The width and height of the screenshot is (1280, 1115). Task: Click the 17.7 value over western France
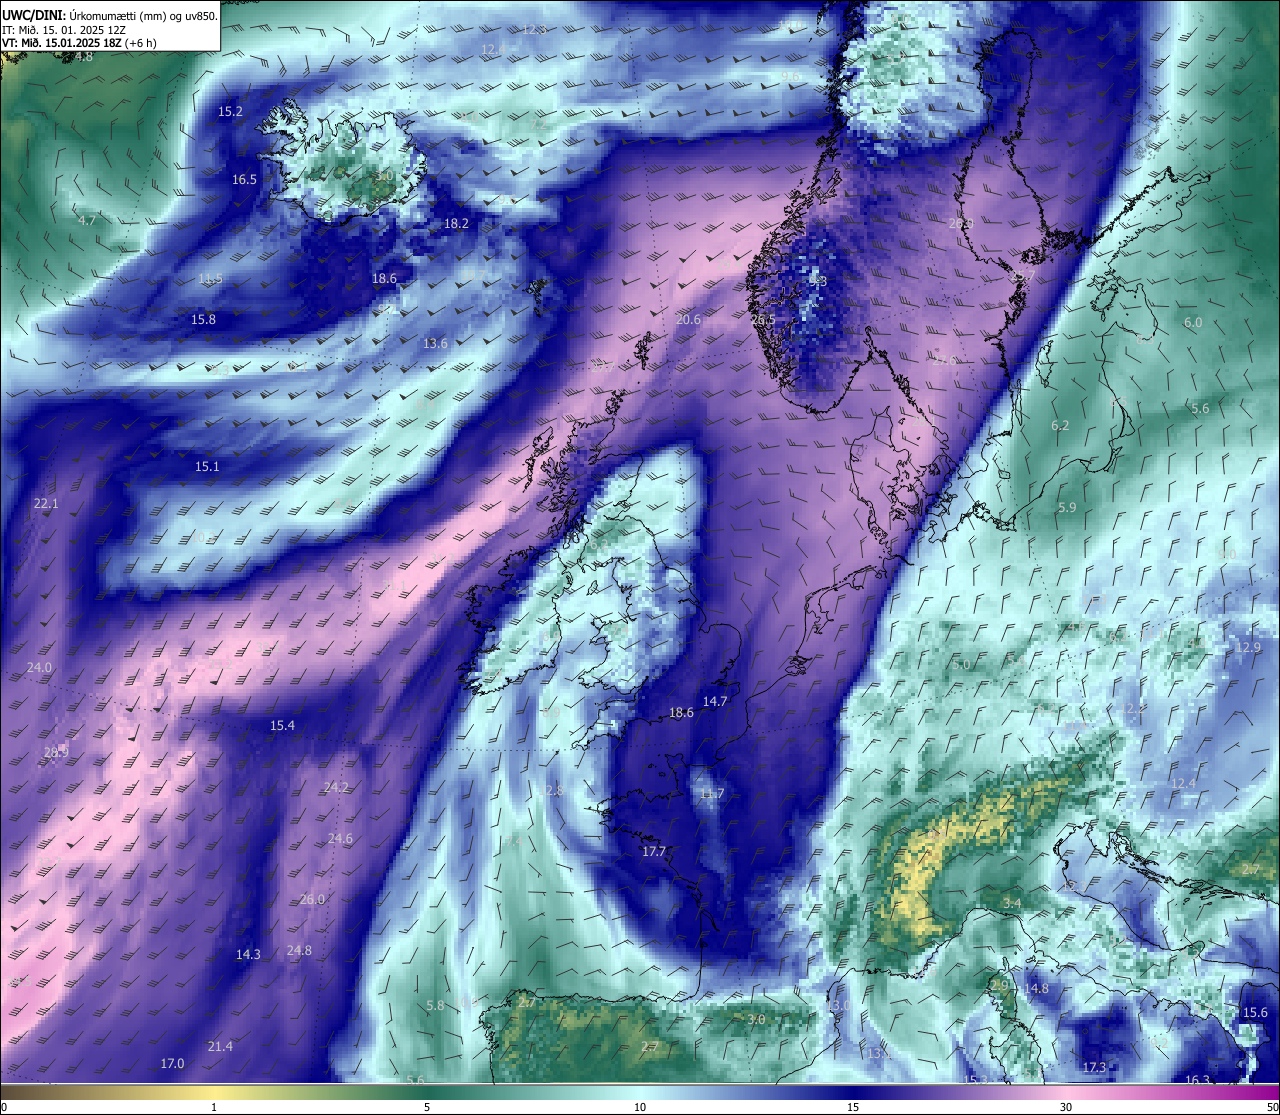coord(653,852)
